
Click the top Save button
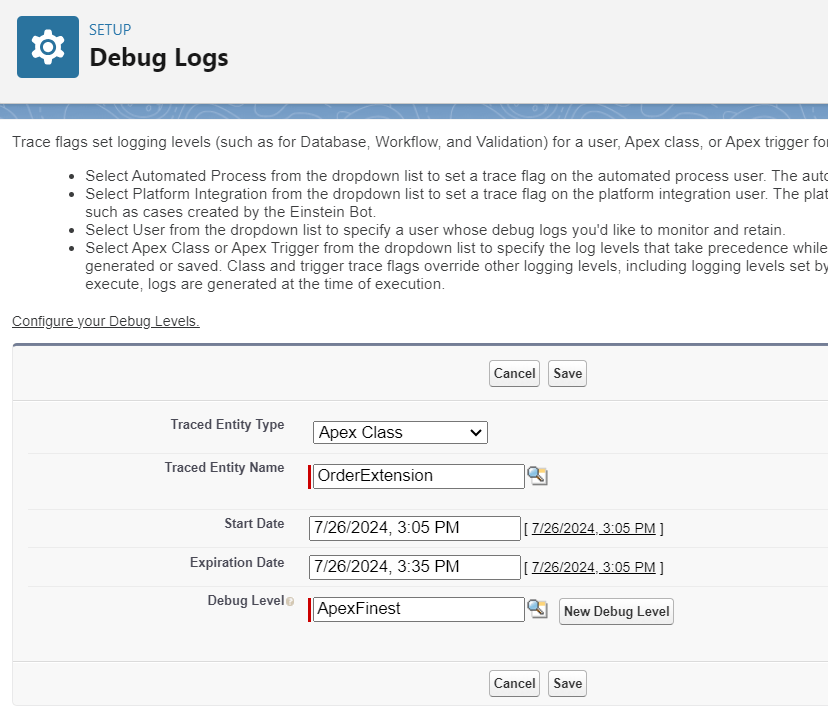pyautogui.click(x=567, y=373)
